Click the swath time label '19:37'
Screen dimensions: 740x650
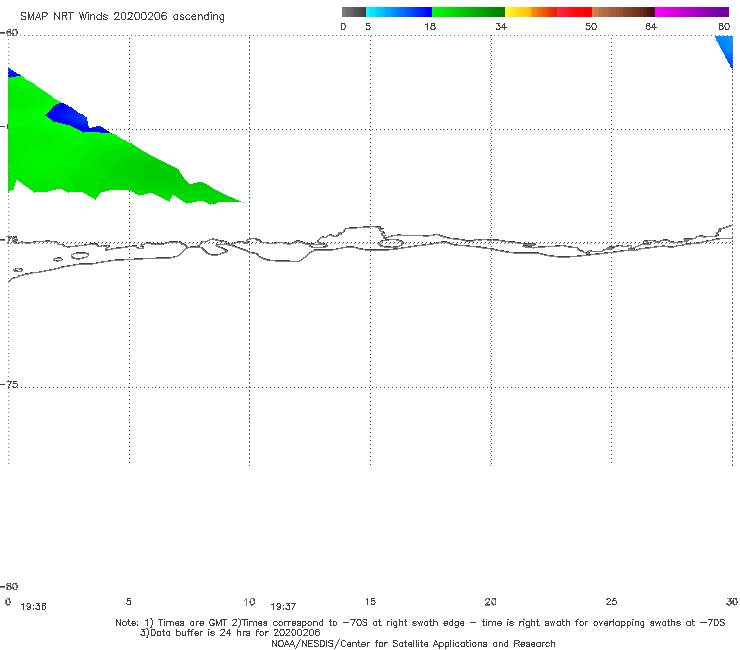click(283, 607)
